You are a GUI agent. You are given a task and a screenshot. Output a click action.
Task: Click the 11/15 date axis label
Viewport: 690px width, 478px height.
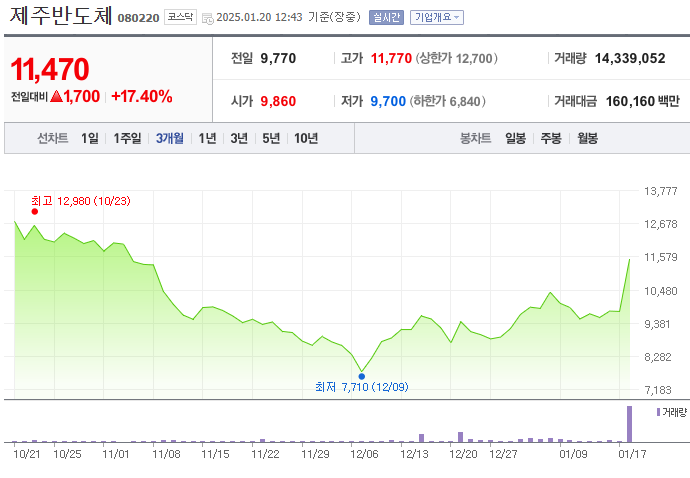coord(215,454)
